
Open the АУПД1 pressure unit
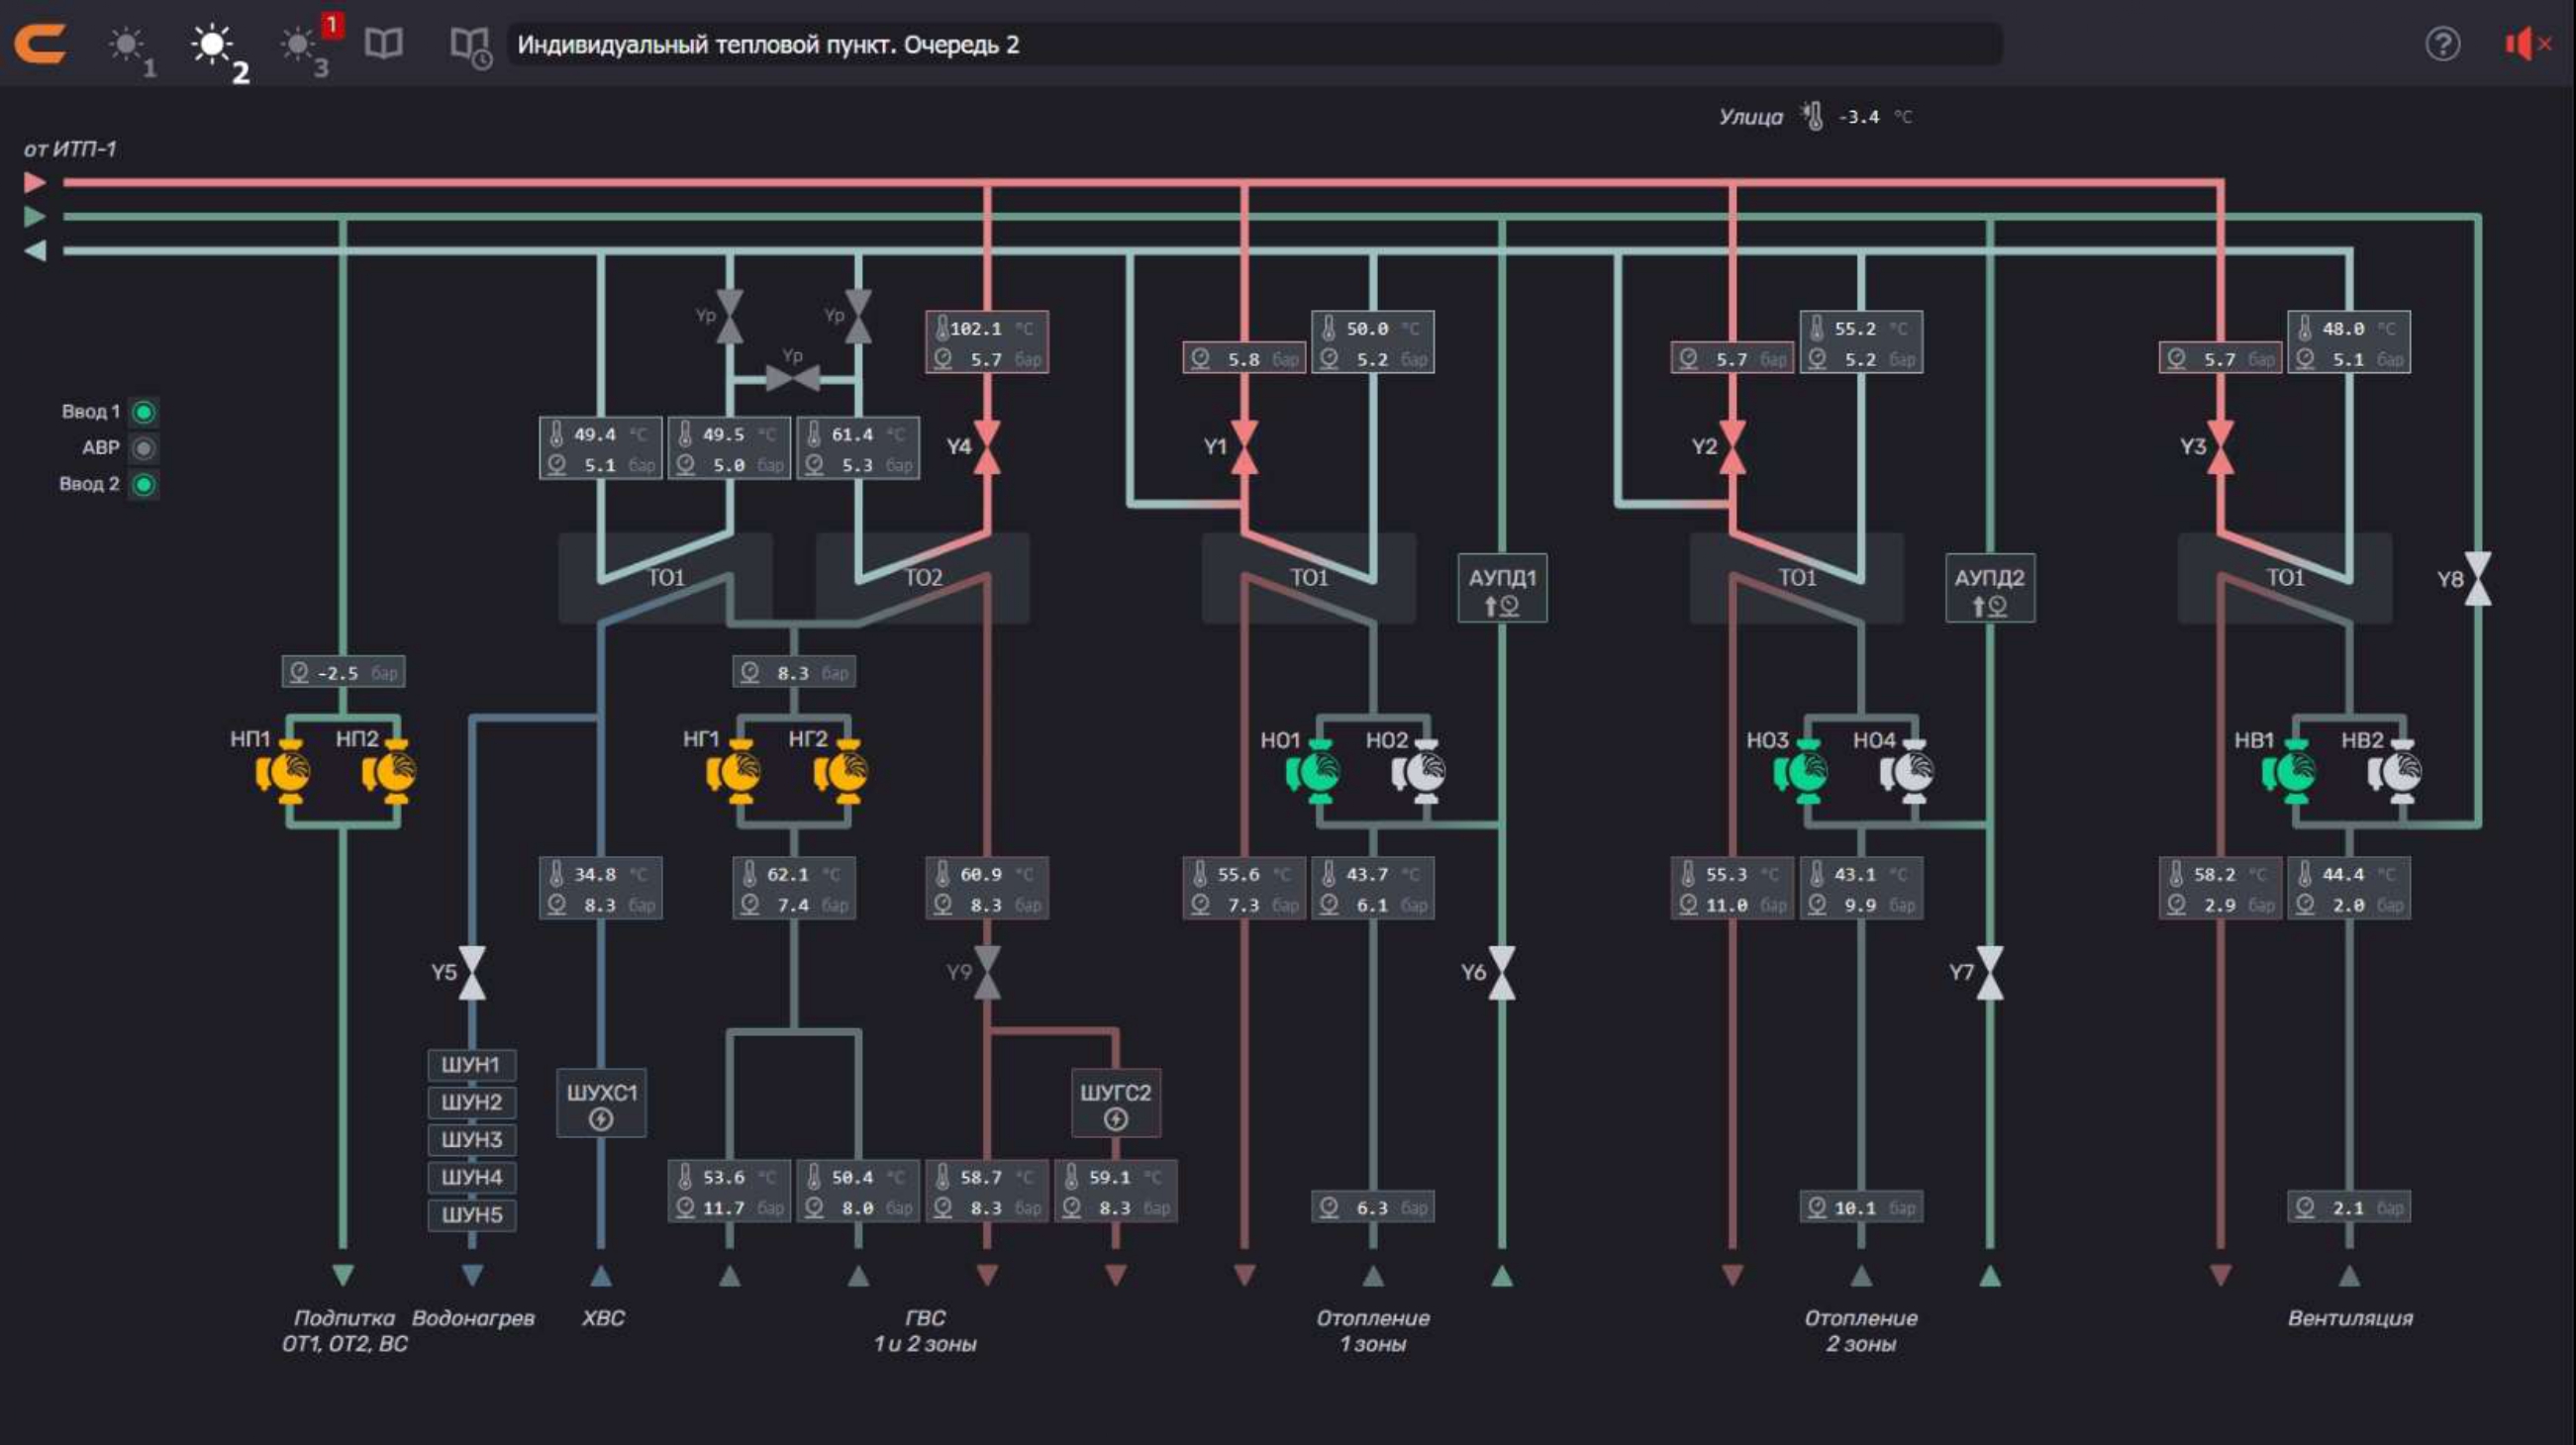[x=1502, y=588]
